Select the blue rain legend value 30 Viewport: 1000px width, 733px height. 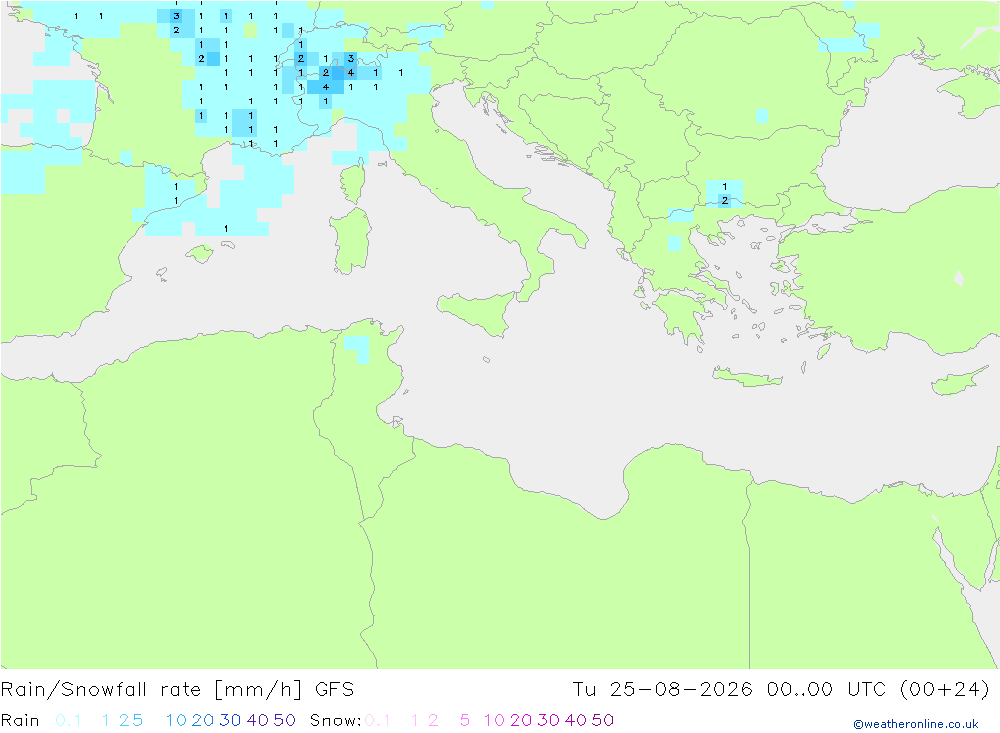pyautogui.click(x=230, y=720)
